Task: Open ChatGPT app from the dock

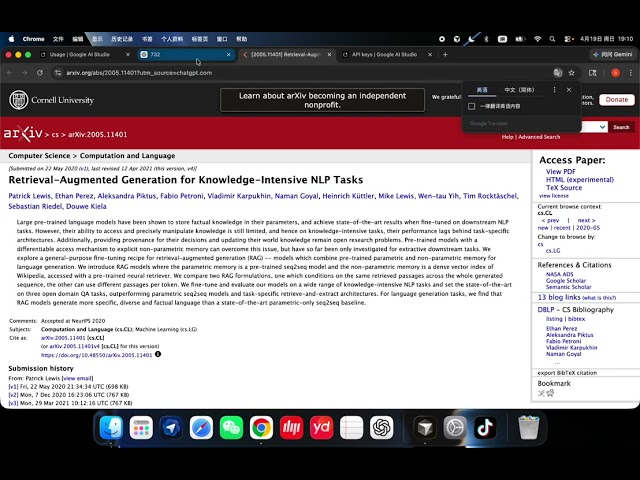Action: pyautogui.click(x=381, y=428)
